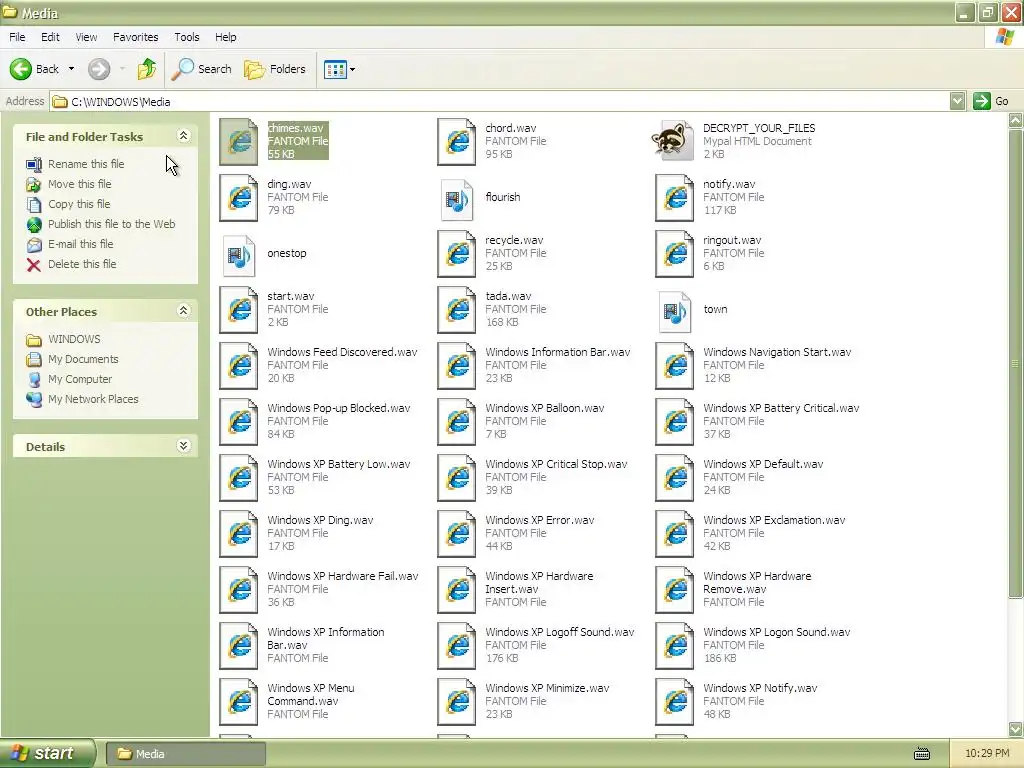
Task: Select the flourish media file icon
Action: 456,200
